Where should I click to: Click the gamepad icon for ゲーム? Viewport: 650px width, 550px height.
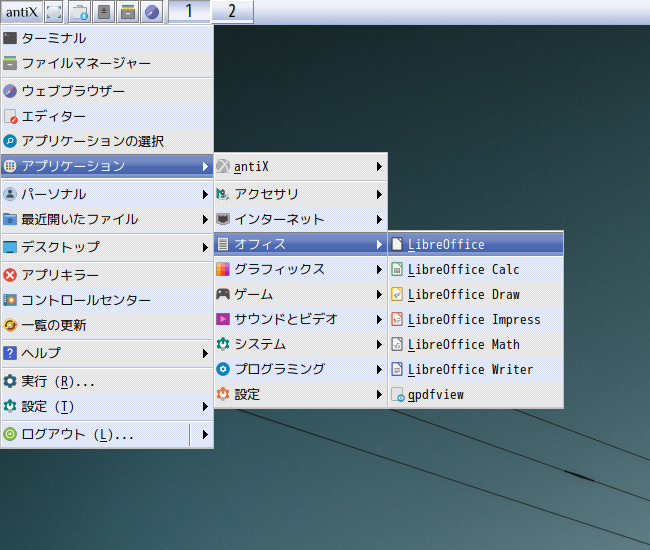click(x=223, y=294)
